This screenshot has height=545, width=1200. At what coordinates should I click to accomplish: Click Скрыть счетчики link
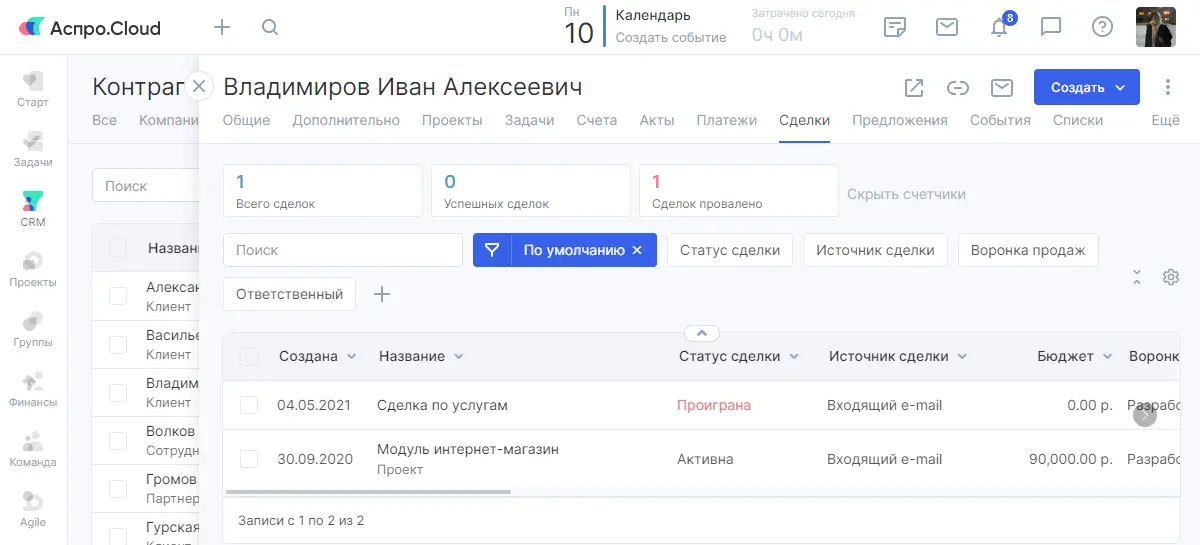click(906, 194)
